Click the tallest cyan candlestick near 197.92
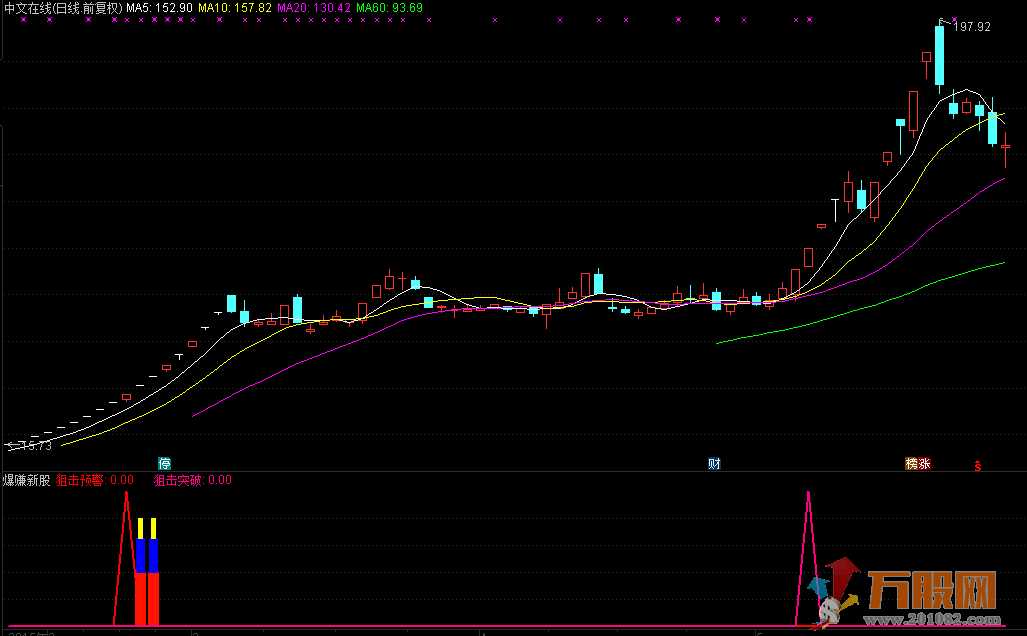The width and height of the screenshot is (1027, 636). [x=940, y=56]
